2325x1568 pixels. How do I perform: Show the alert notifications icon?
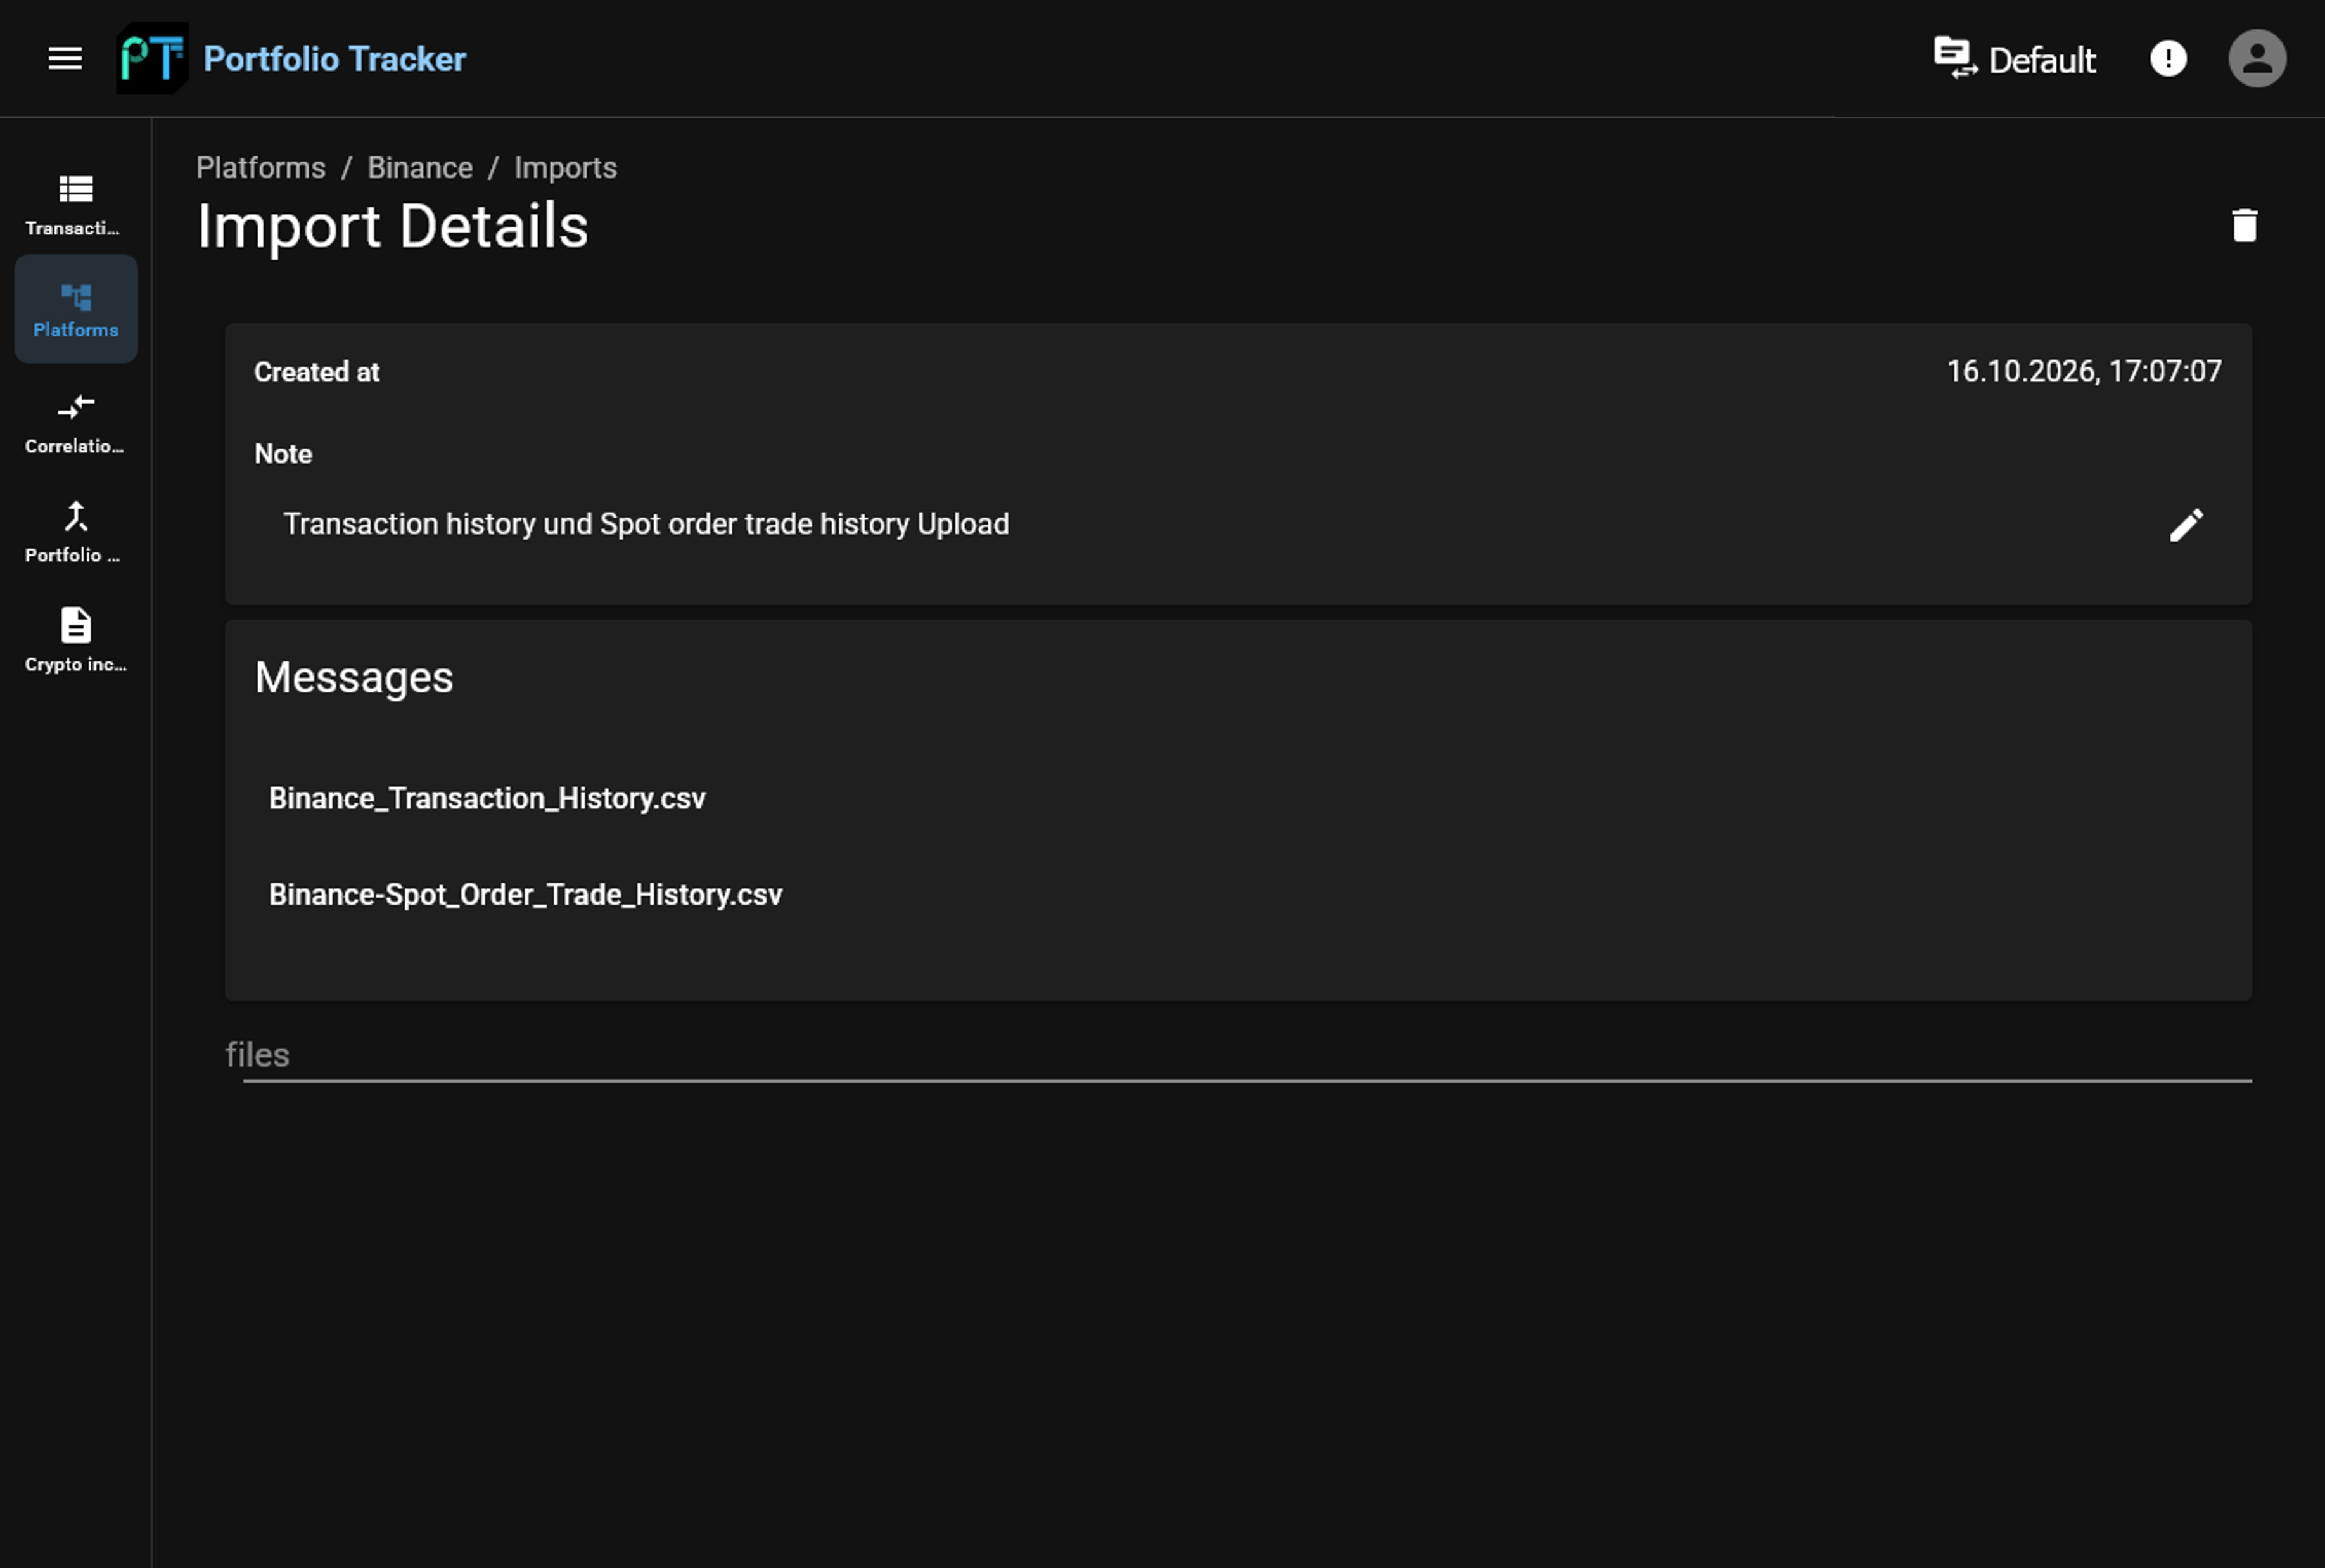[x=2168, y=58]
